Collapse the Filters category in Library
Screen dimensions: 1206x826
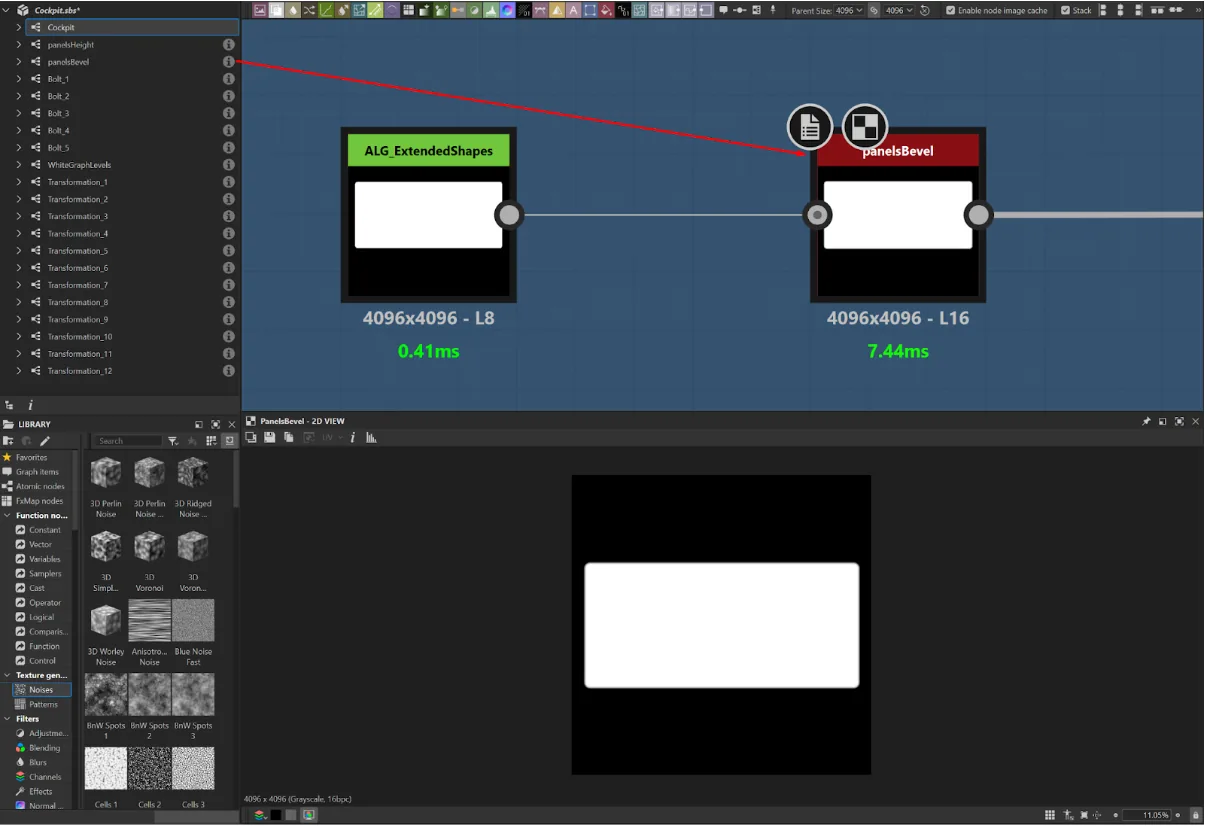coord(7,719)
